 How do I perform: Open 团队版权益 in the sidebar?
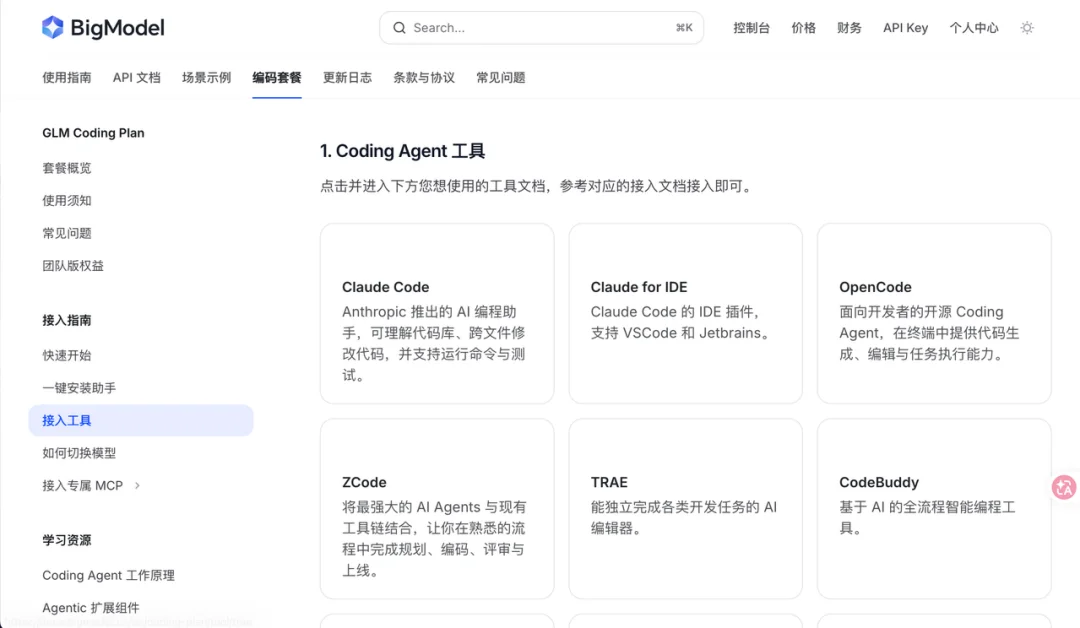(73, 266)
